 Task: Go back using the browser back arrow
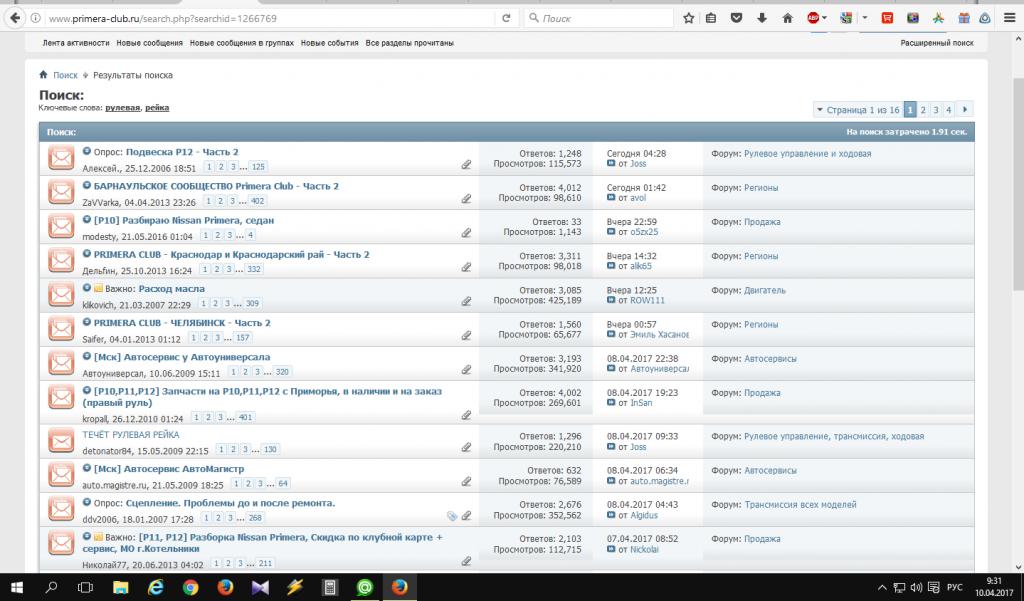coord(14,18)
